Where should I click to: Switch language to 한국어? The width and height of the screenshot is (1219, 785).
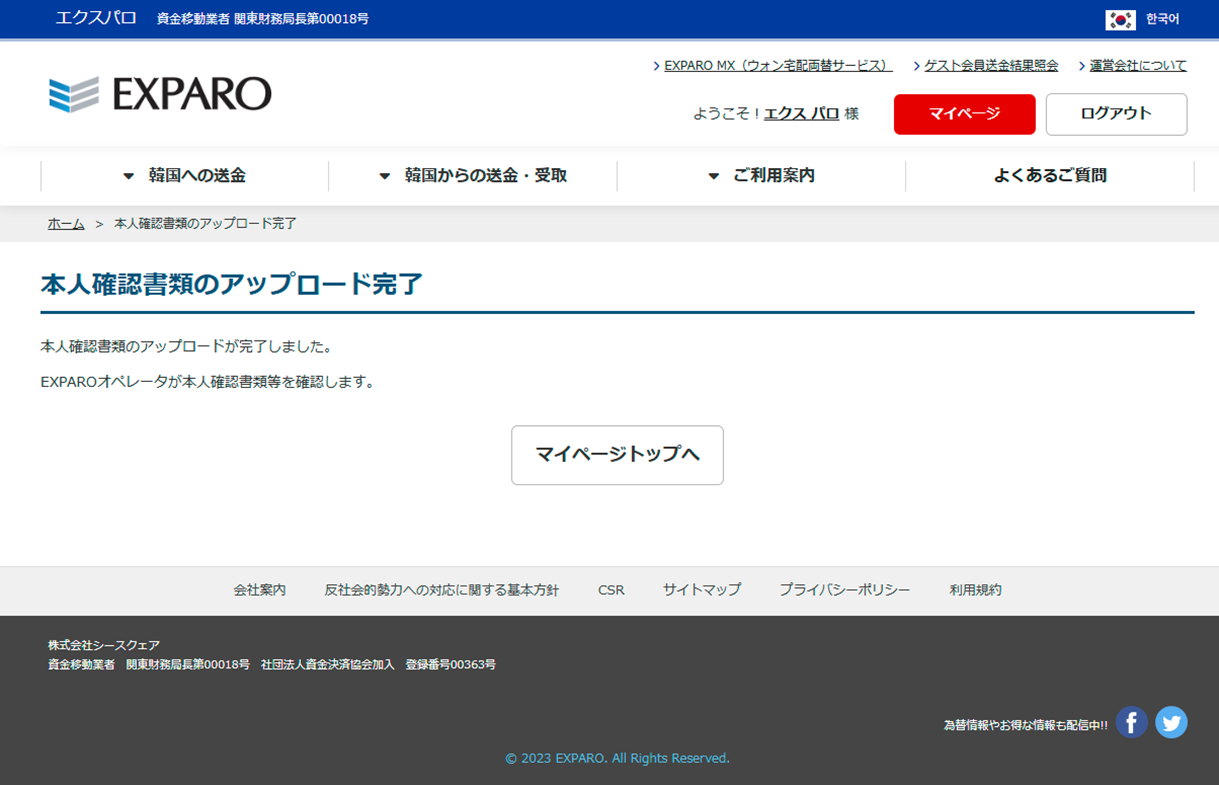click(x=1162, y=19)
